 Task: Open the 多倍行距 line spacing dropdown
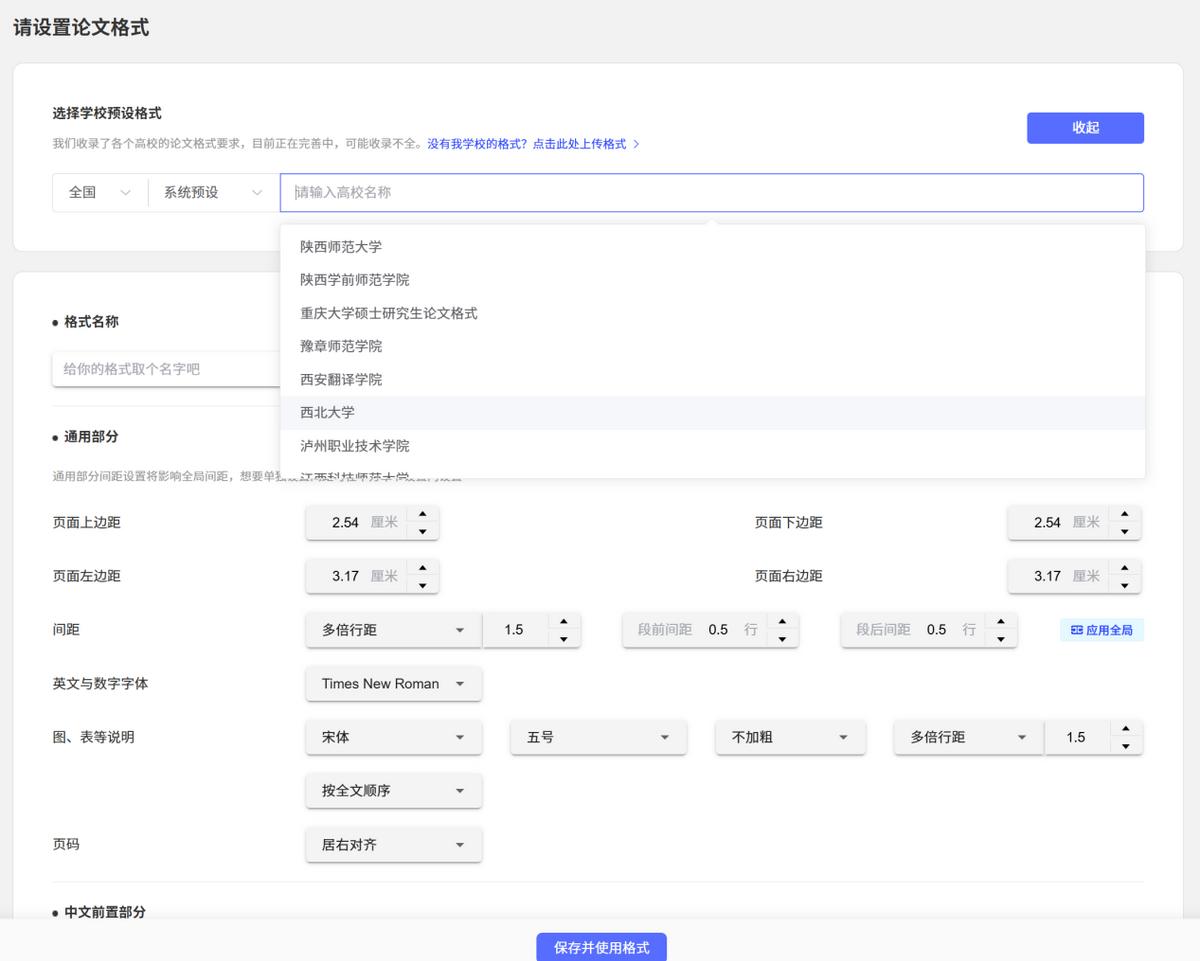click(392, 629)
